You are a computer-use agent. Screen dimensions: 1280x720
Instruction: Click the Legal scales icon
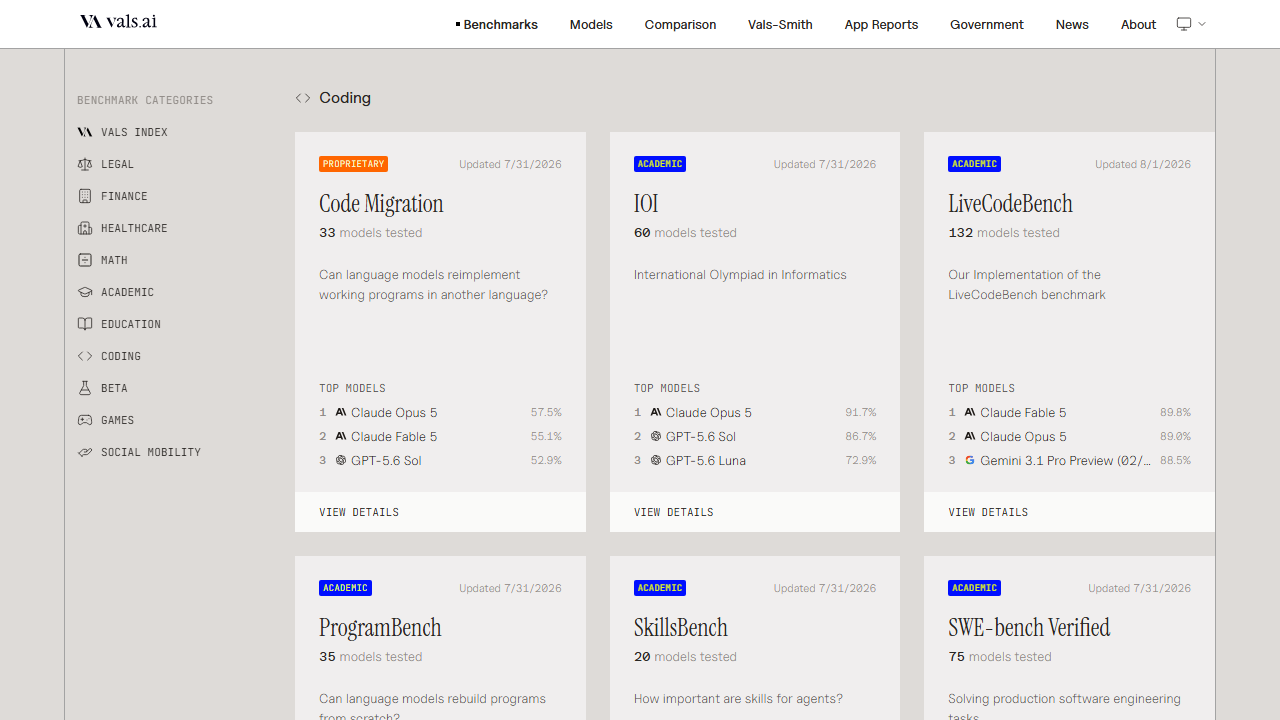[x=85, y=164]
